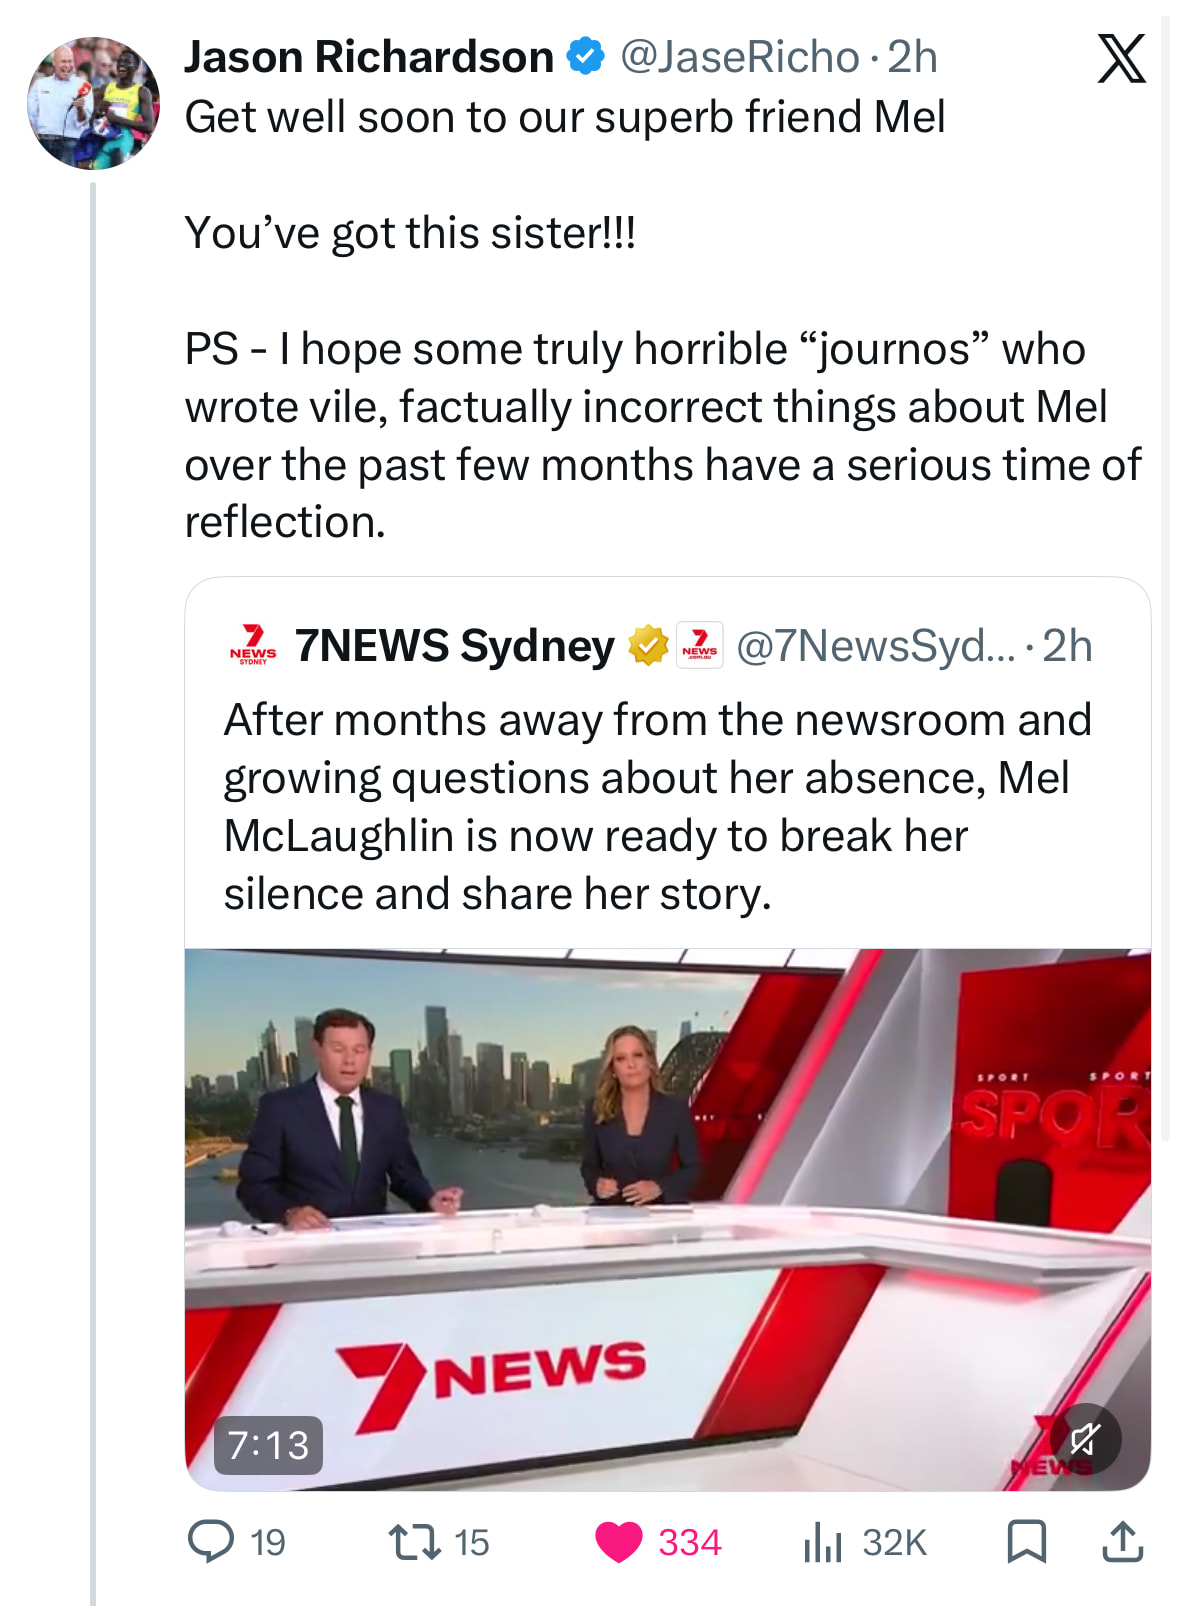Tap the repost arrows icon
This screenshot has width=1179, height=1606.
[415, 1541]
